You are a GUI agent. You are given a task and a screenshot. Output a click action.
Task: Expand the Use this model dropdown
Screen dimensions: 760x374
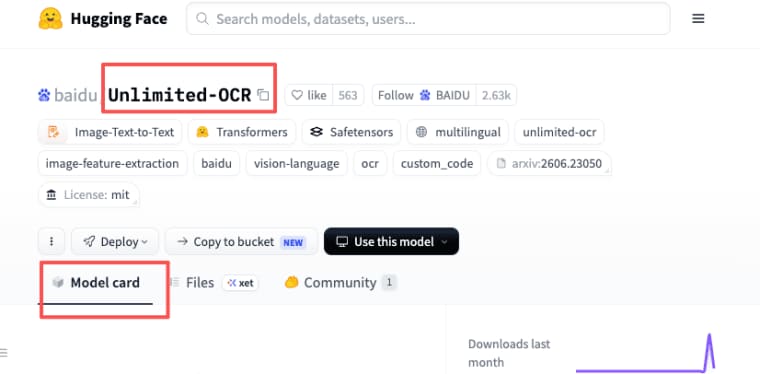click(x=391, y=241)
